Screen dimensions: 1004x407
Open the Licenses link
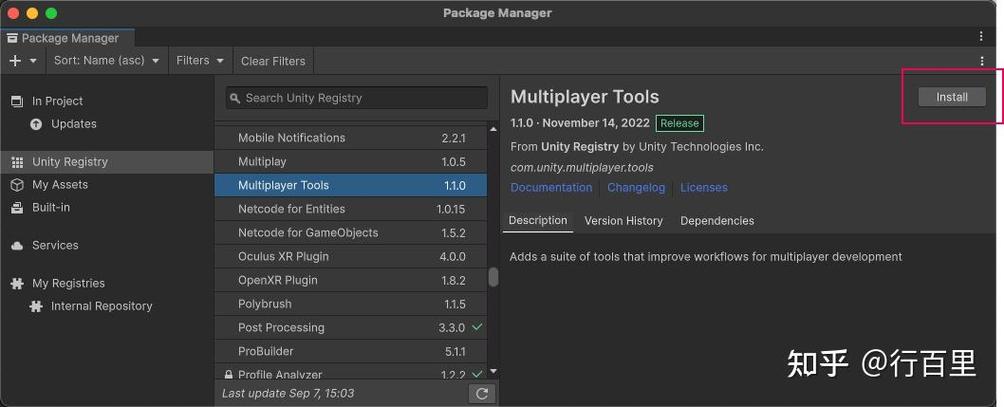click(x=704, y=188)
